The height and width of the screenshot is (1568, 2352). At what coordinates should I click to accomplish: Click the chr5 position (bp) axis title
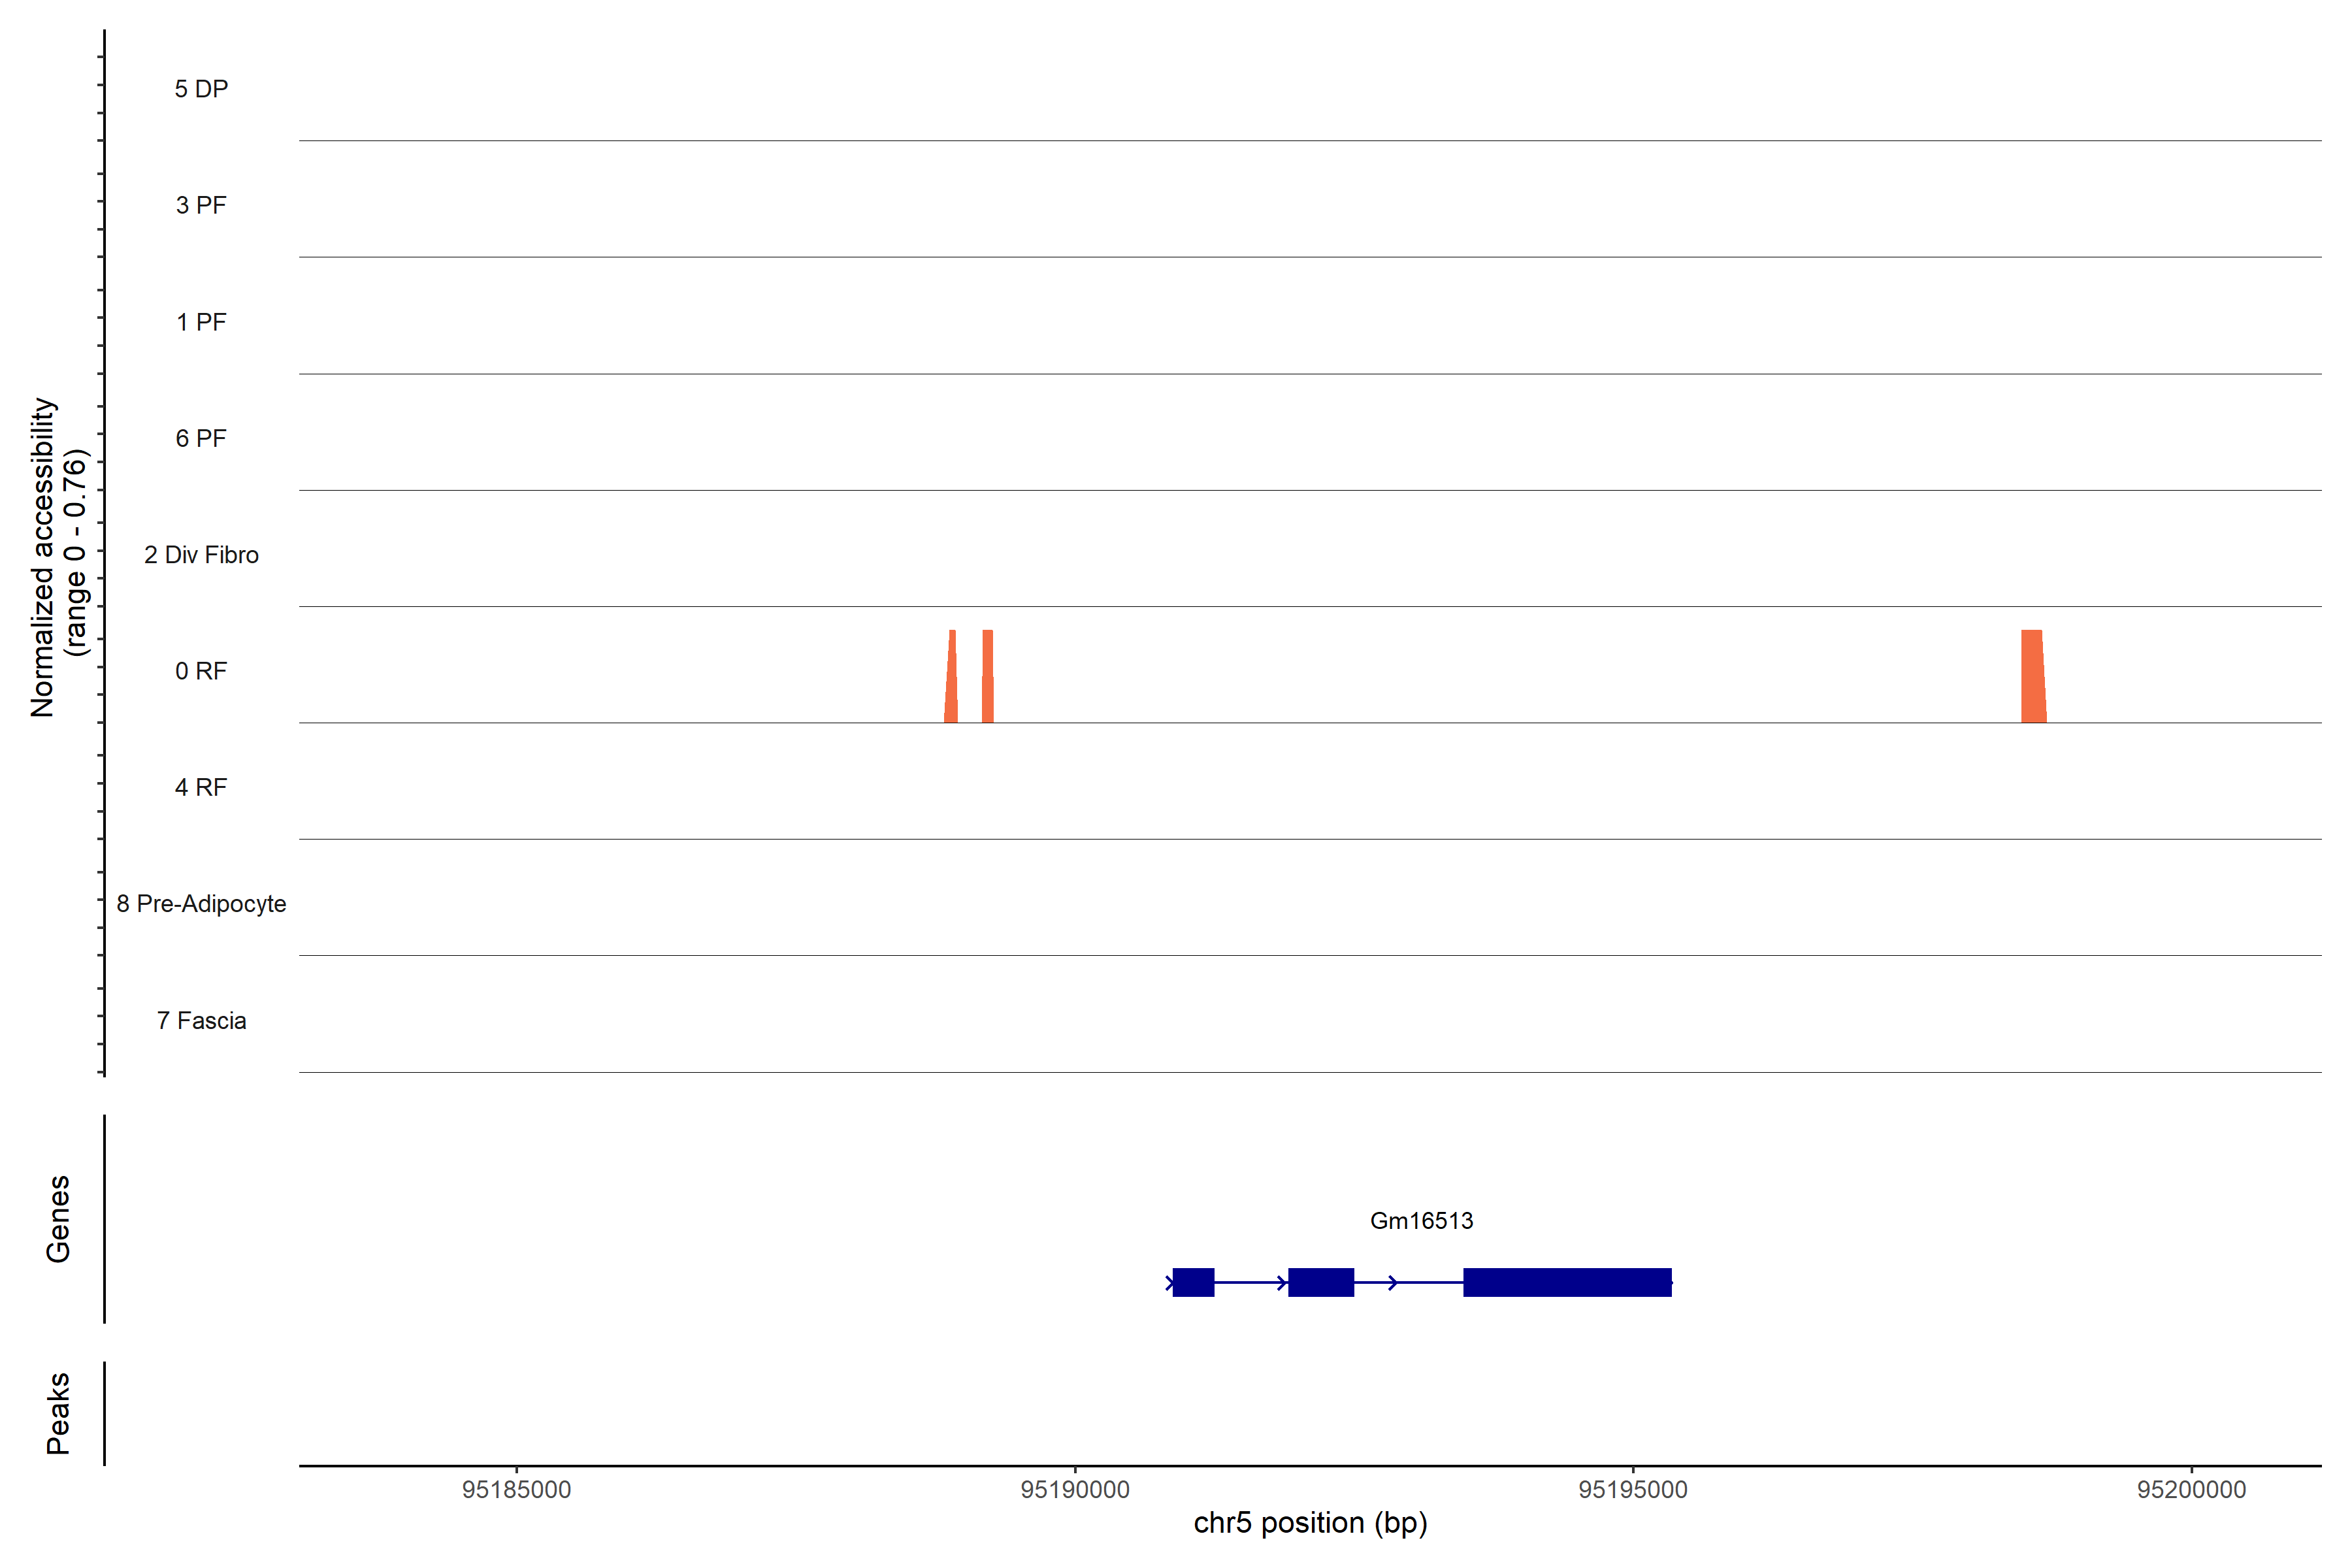(1310, 1523)
